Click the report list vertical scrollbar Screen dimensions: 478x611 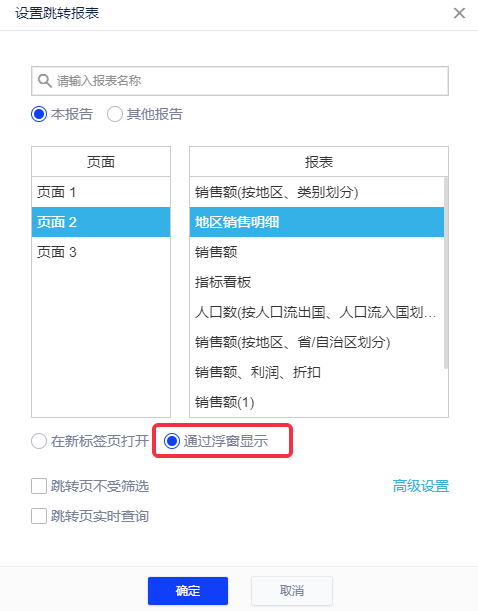tap(446, 273)
